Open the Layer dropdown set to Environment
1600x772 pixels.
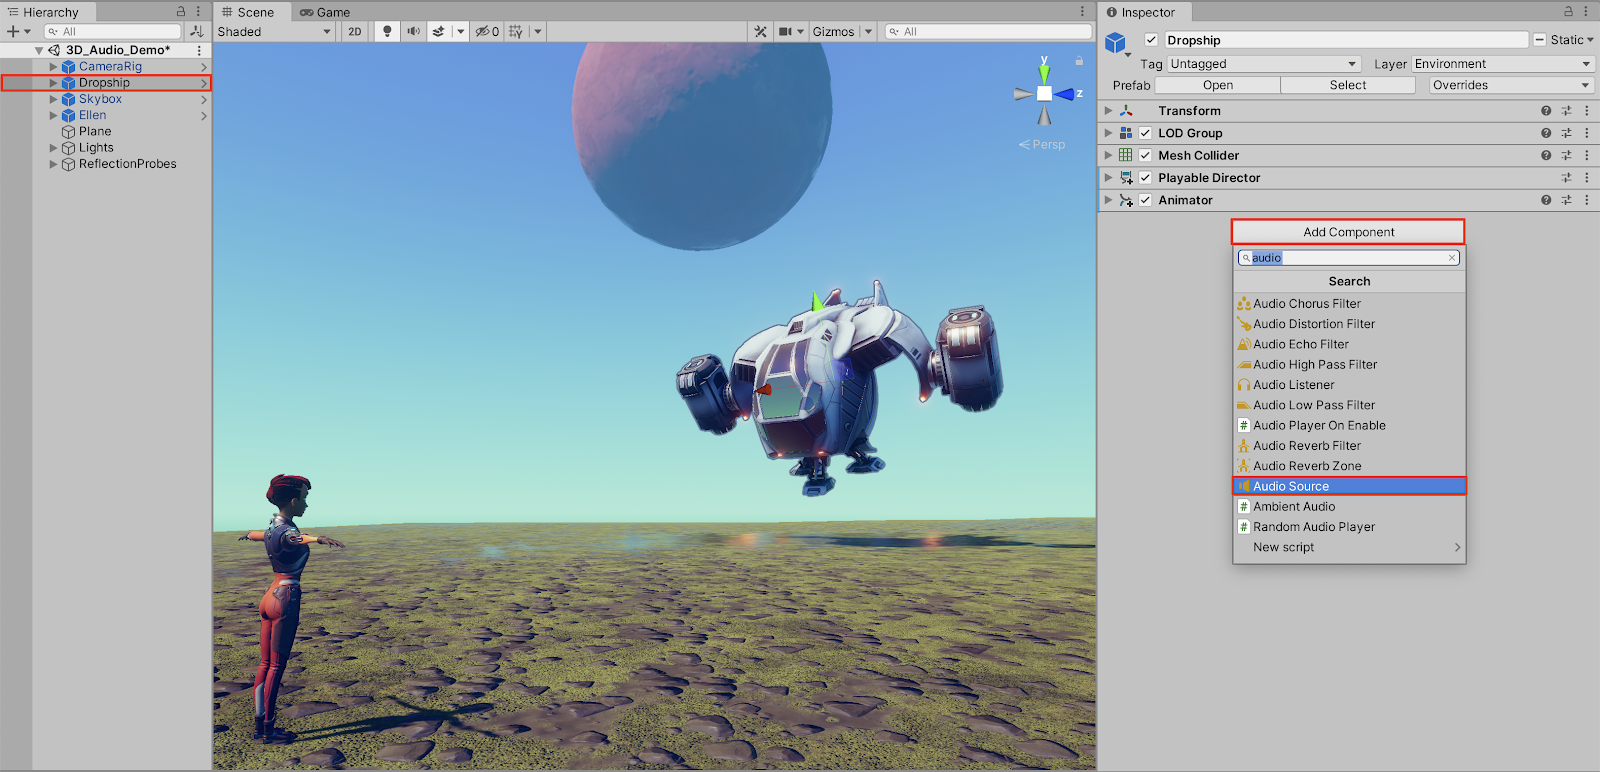tap(1501, 64)
